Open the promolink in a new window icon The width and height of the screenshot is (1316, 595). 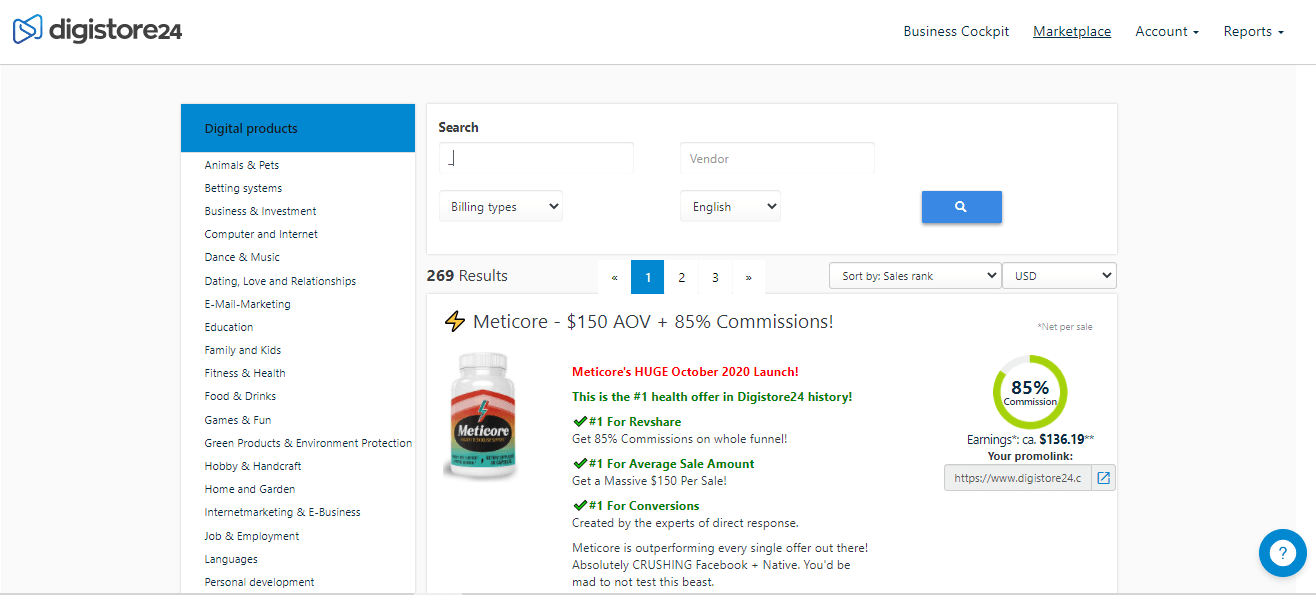[x=1103, y=478]
